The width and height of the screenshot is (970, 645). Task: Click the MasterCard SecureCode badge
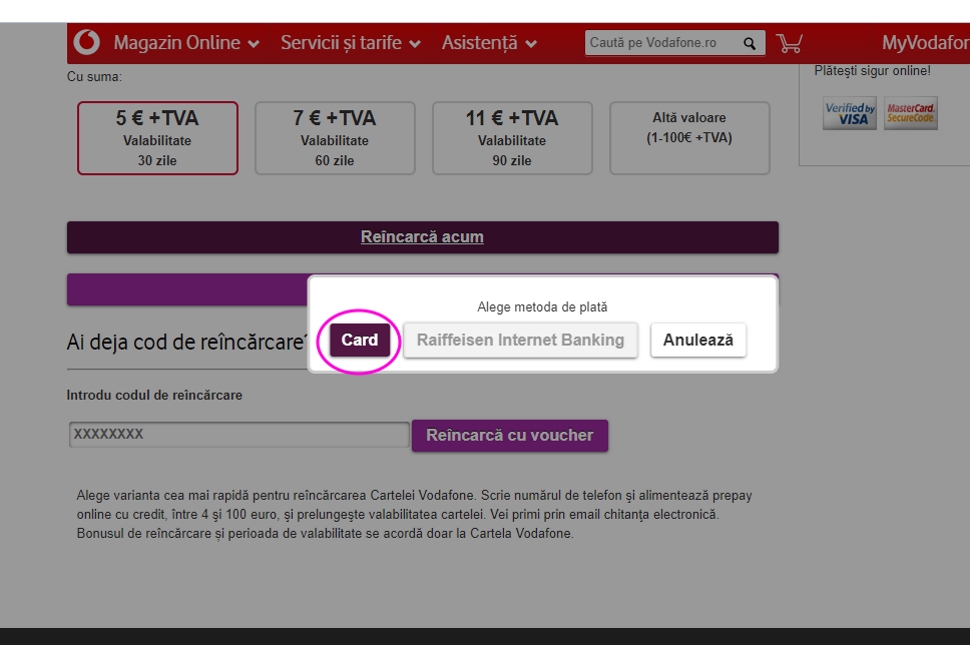pyautogui.click(x=910, y=114)
